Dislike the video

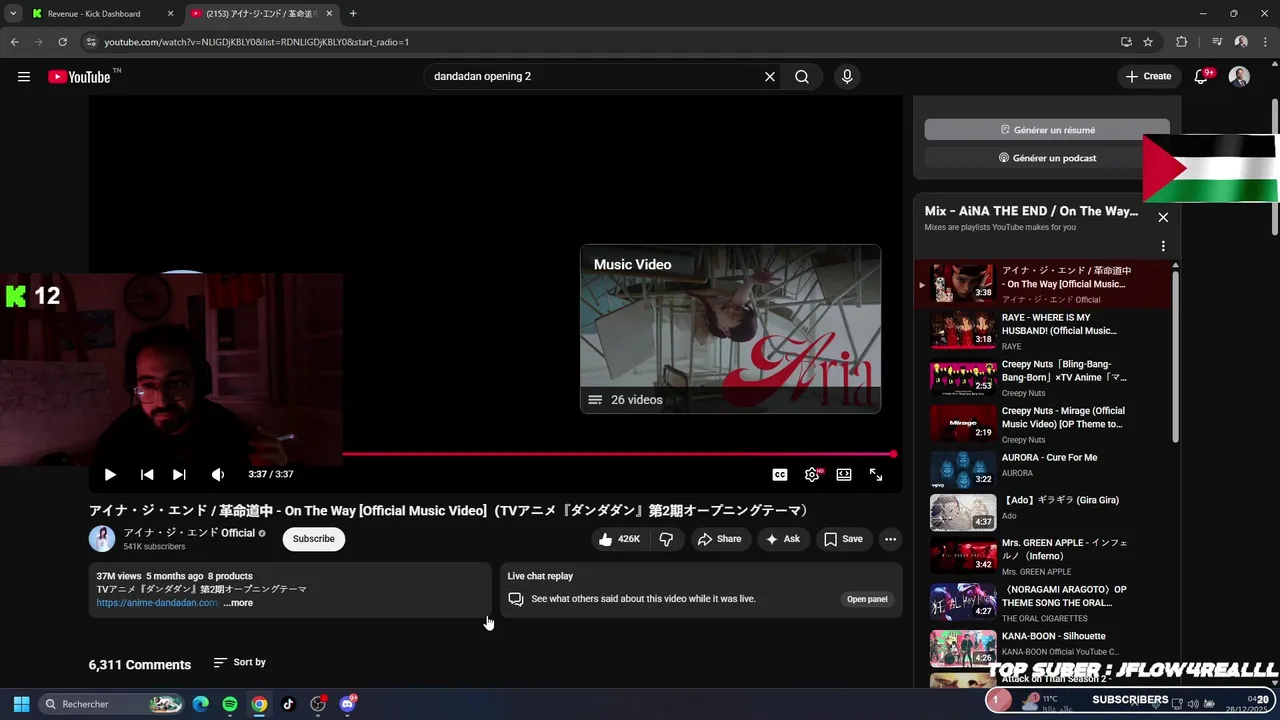(x=666, y=539)
